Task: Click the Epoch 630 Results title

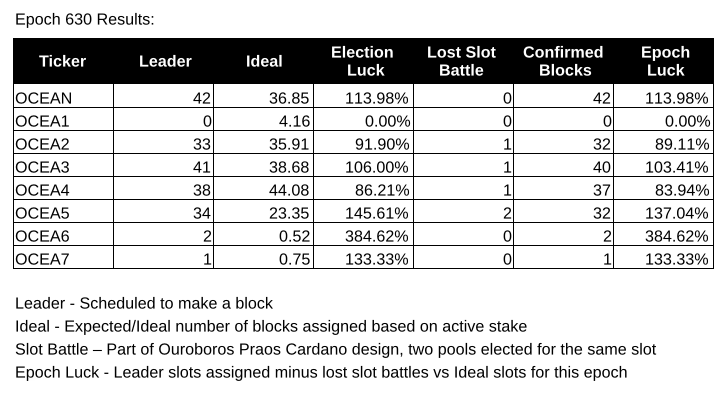Action: pyautogui.click(x=85, y=19)
